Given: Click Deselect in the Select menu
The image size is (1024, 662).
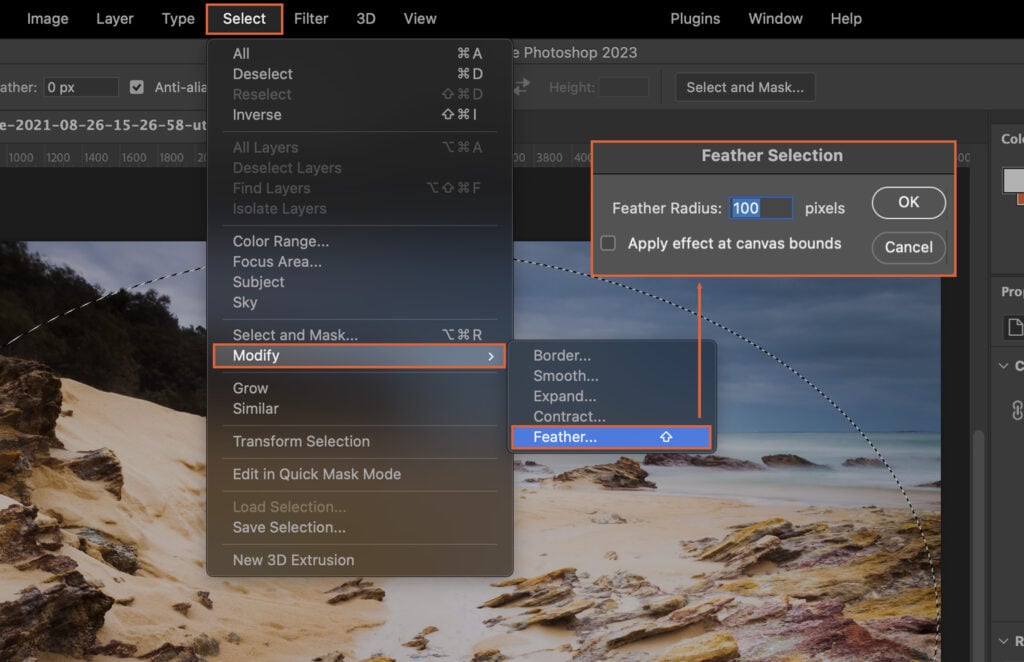Looking at the screenshot, I should pos(263,73).
